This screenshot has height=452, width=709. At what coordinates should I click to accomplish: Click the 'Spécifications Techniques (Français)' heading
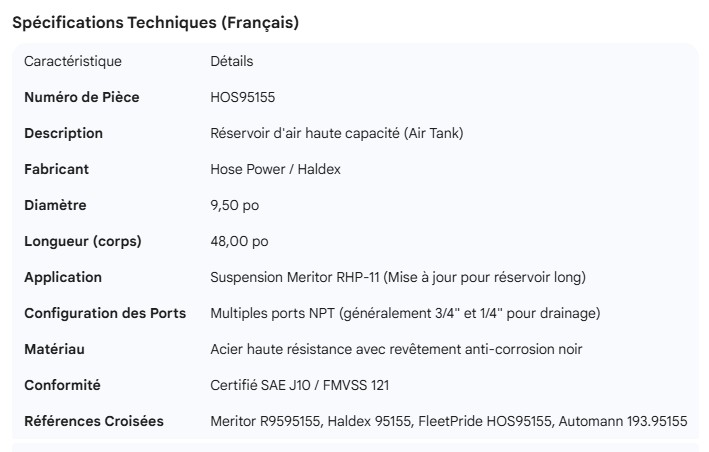[x=155, y=23]
